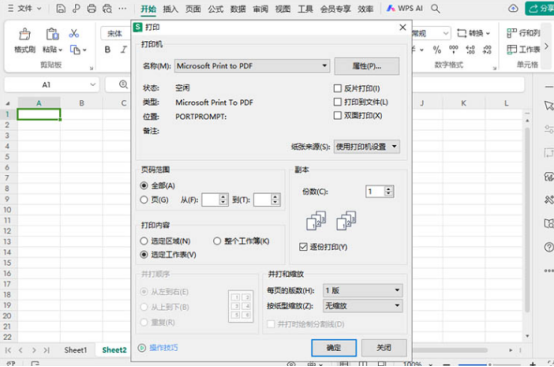Viewport: 554px width, 367px height.
Task: Click the decrease decimal icon
Action: click(487, 50)
